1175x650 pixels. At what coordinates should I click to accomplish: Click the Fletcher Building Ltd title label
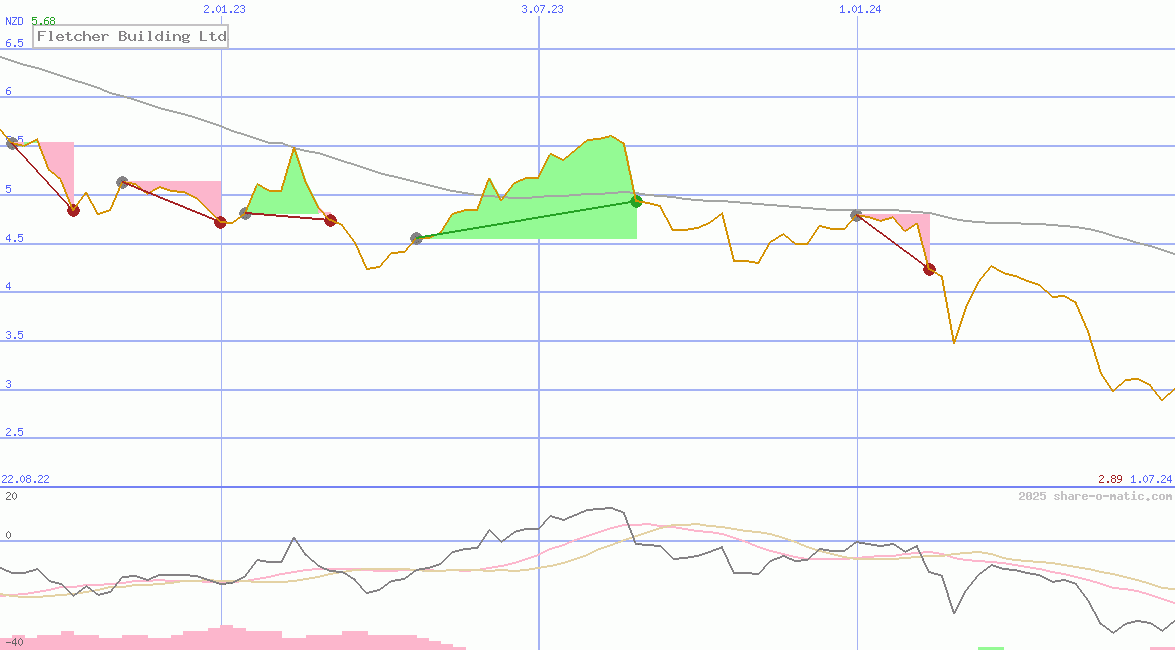click(131, 36)
